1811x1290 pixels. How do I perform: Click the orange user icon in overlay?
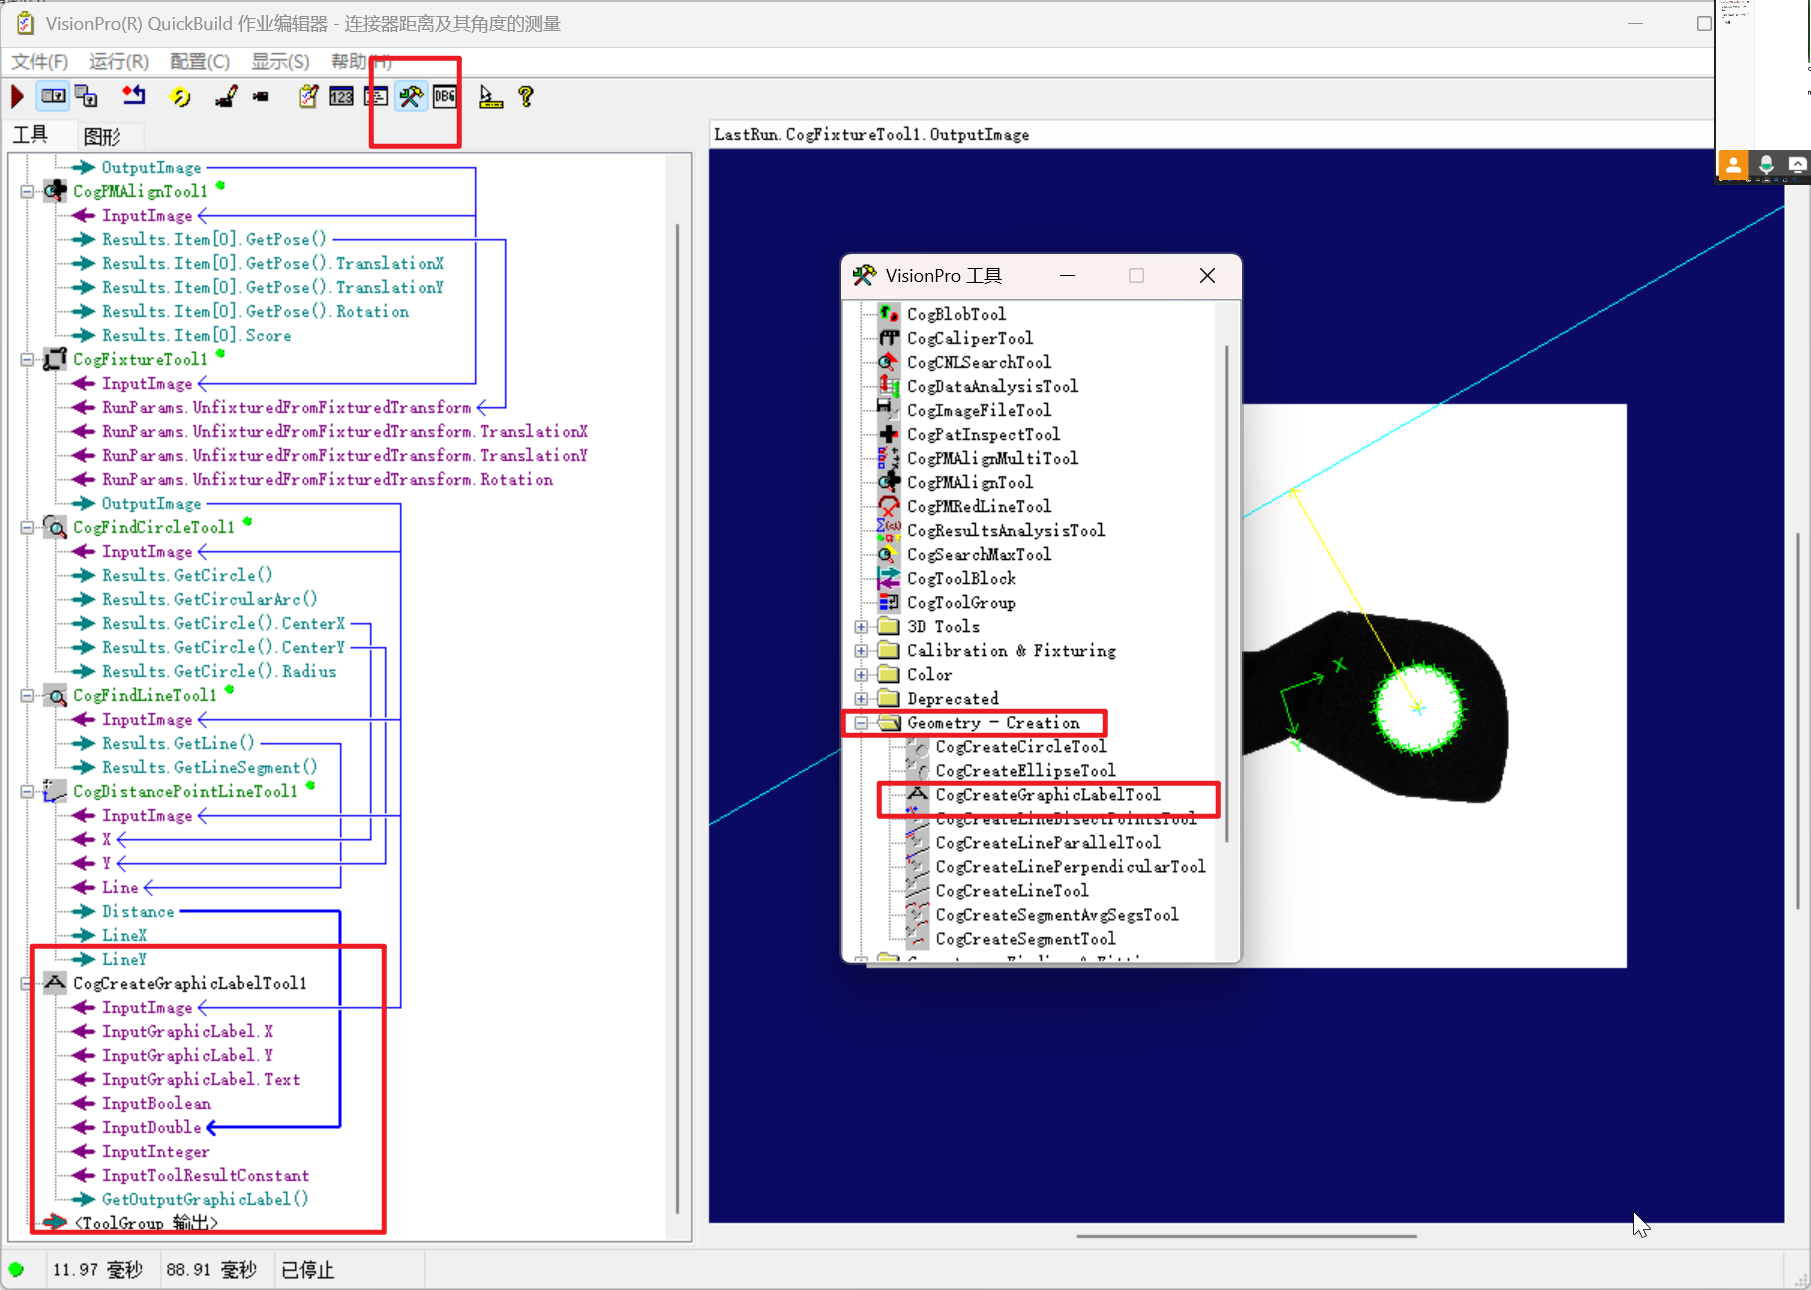[1733, 165]
